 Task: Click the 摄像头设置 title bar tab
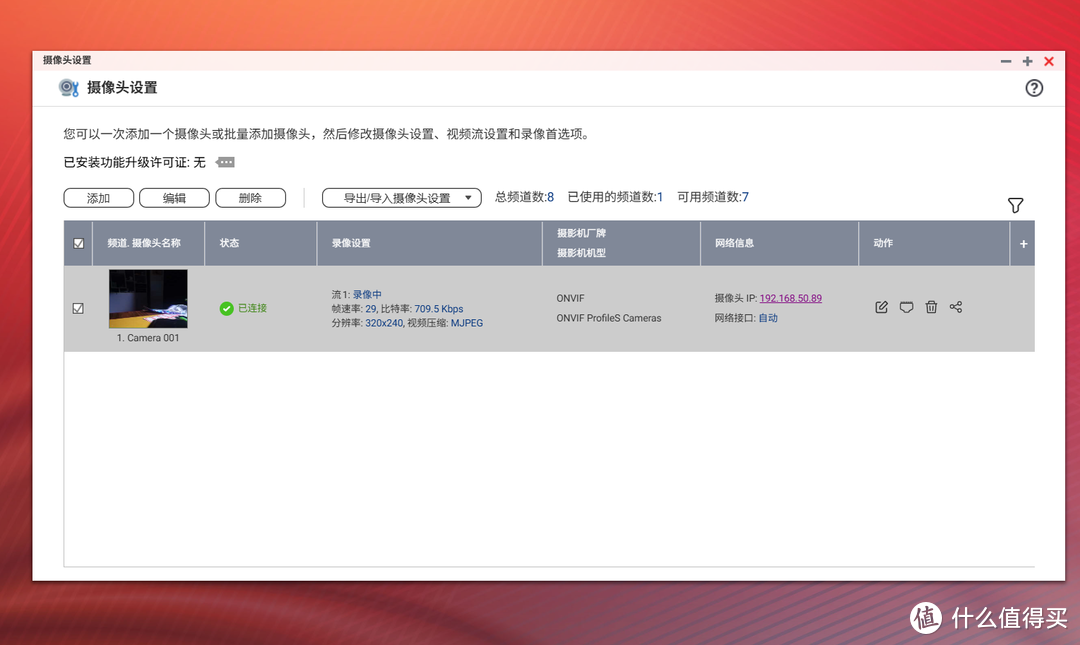[x=68, y=60]
